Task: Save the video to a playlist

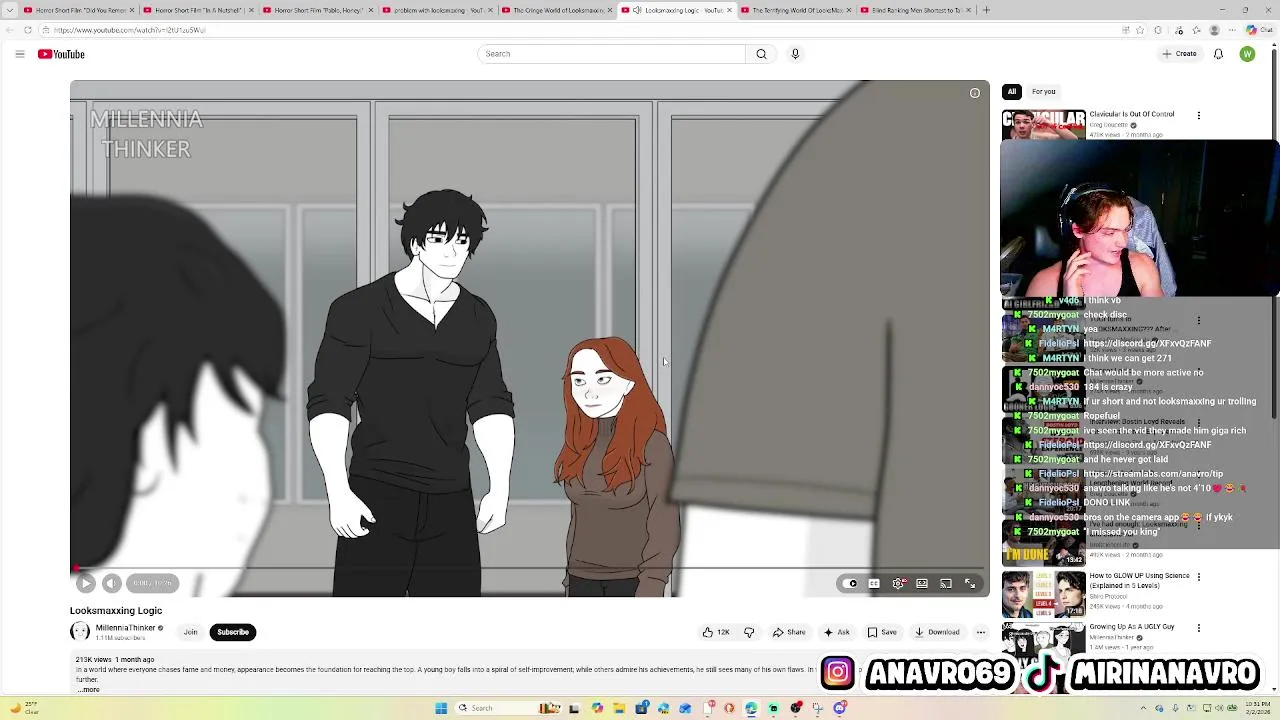Action: [882, 632]
